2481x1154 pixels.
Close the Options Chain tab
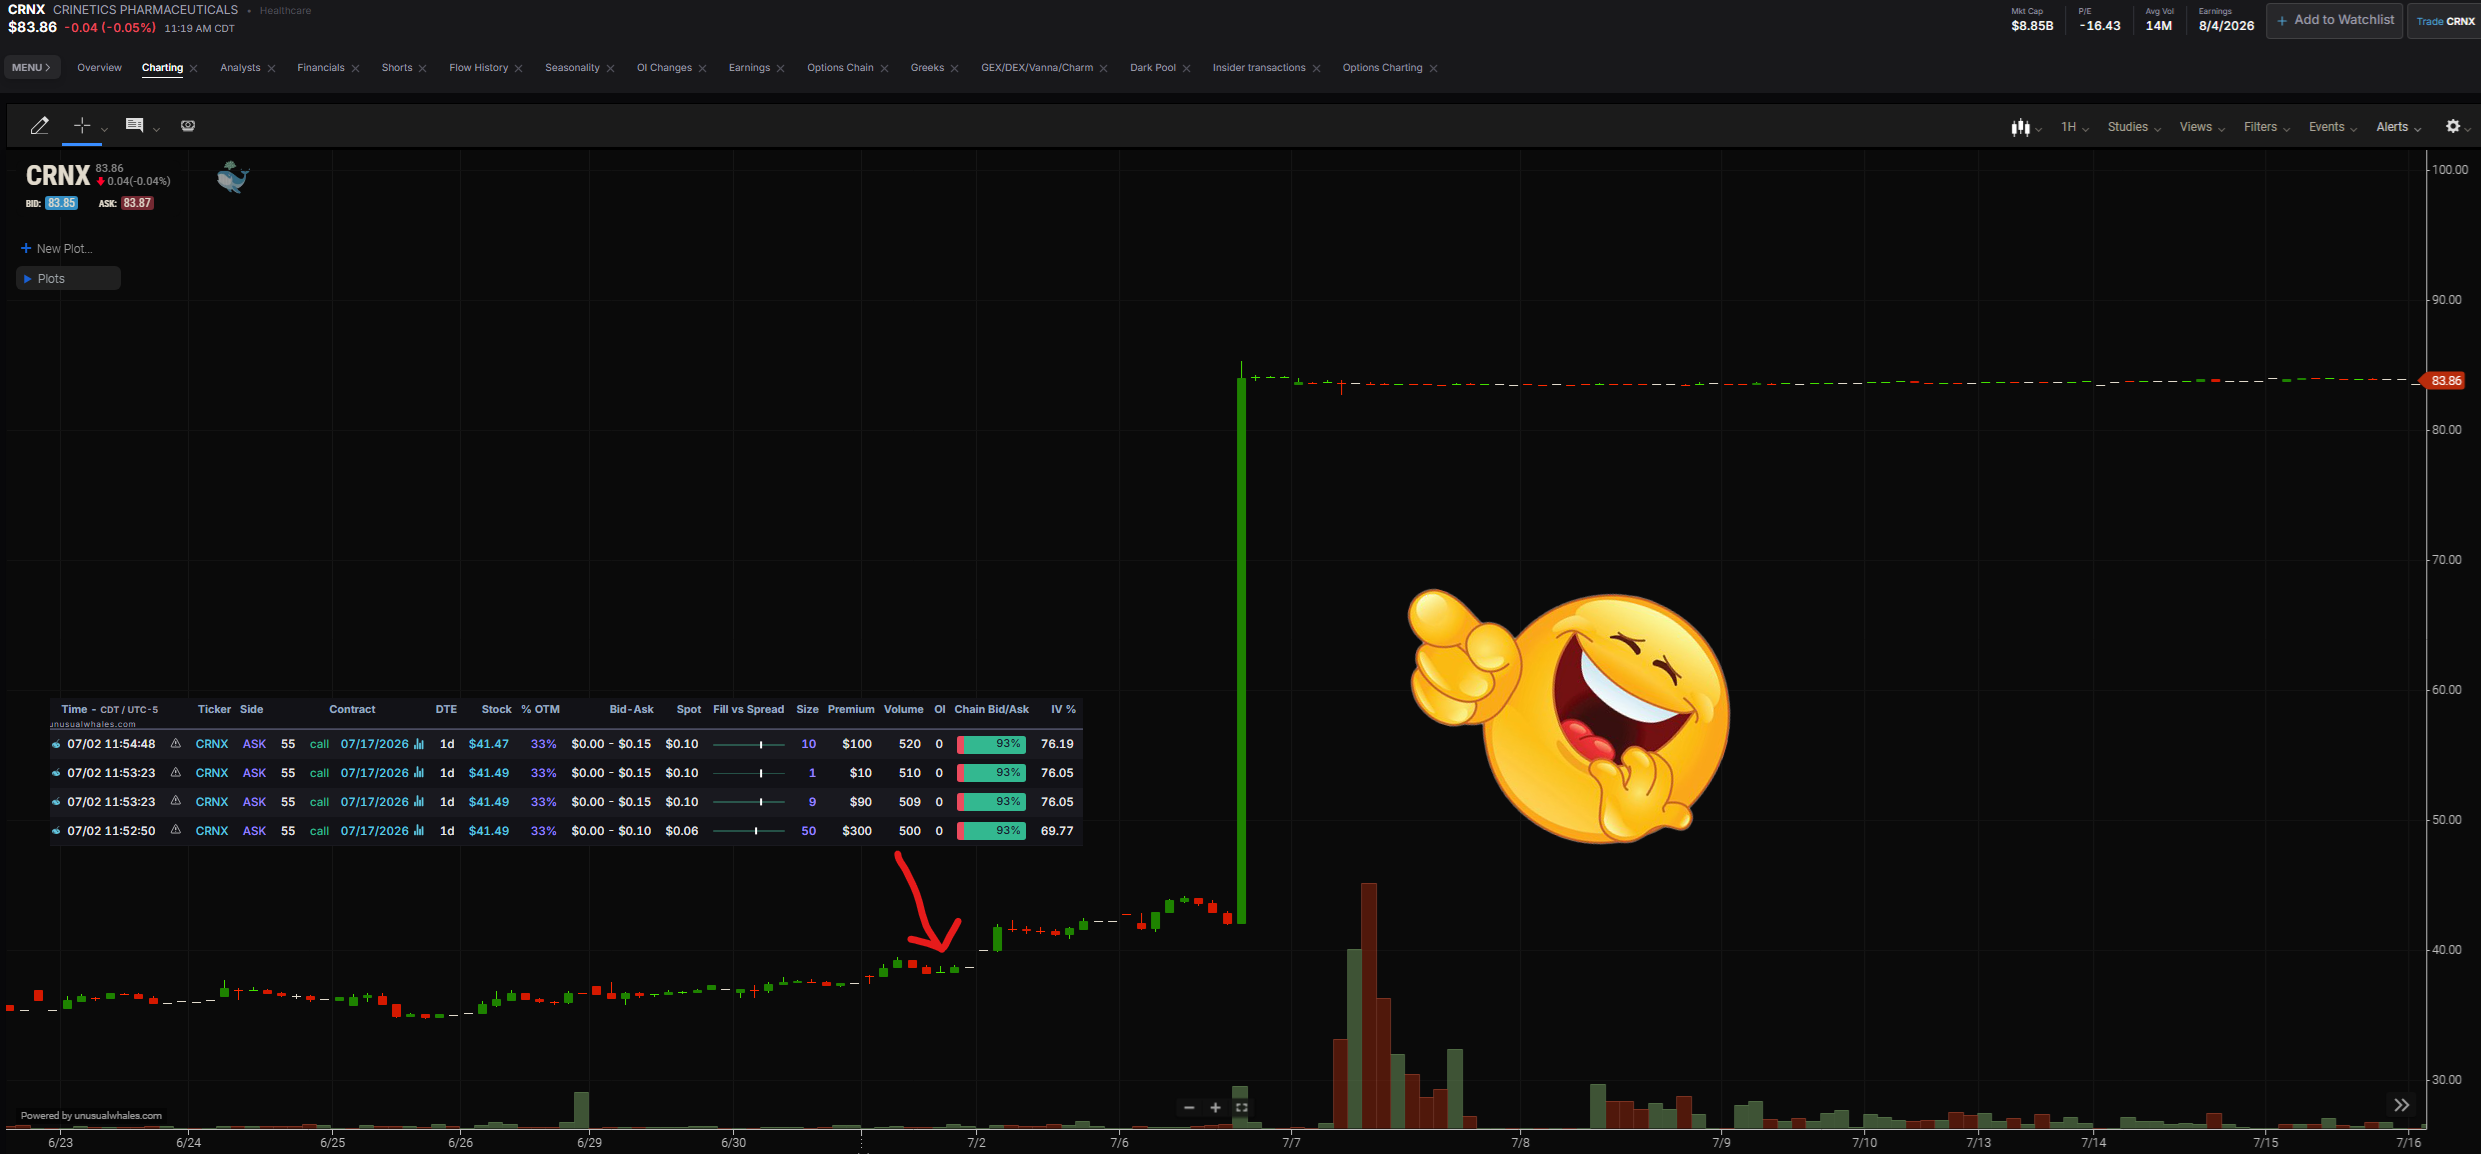coord(884,69)
